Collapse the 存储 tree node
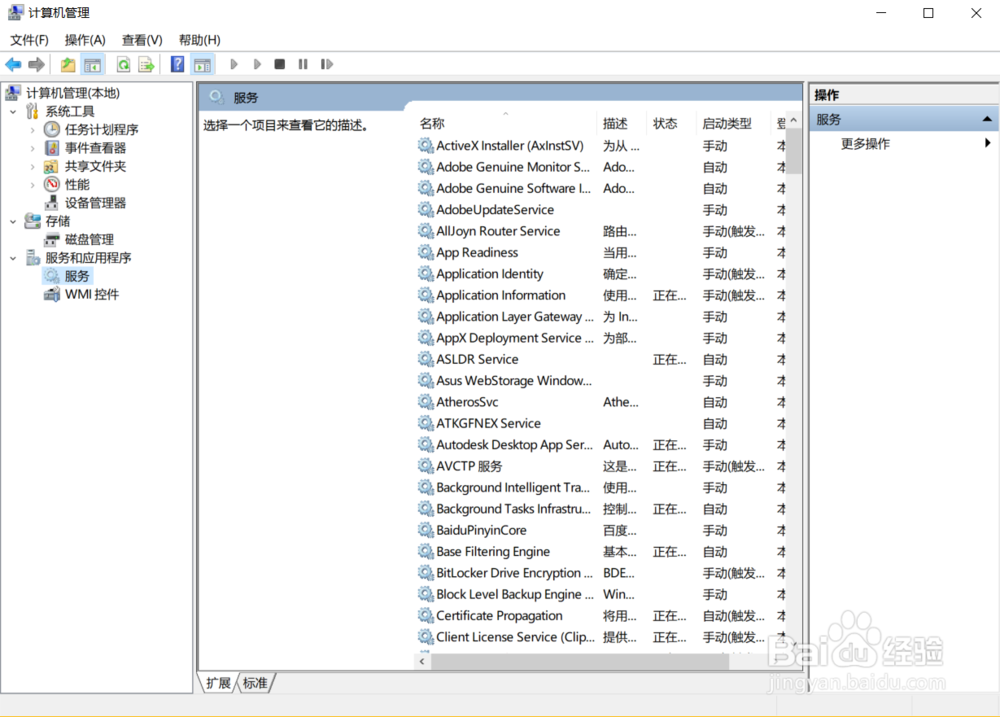 click(14, 221)
